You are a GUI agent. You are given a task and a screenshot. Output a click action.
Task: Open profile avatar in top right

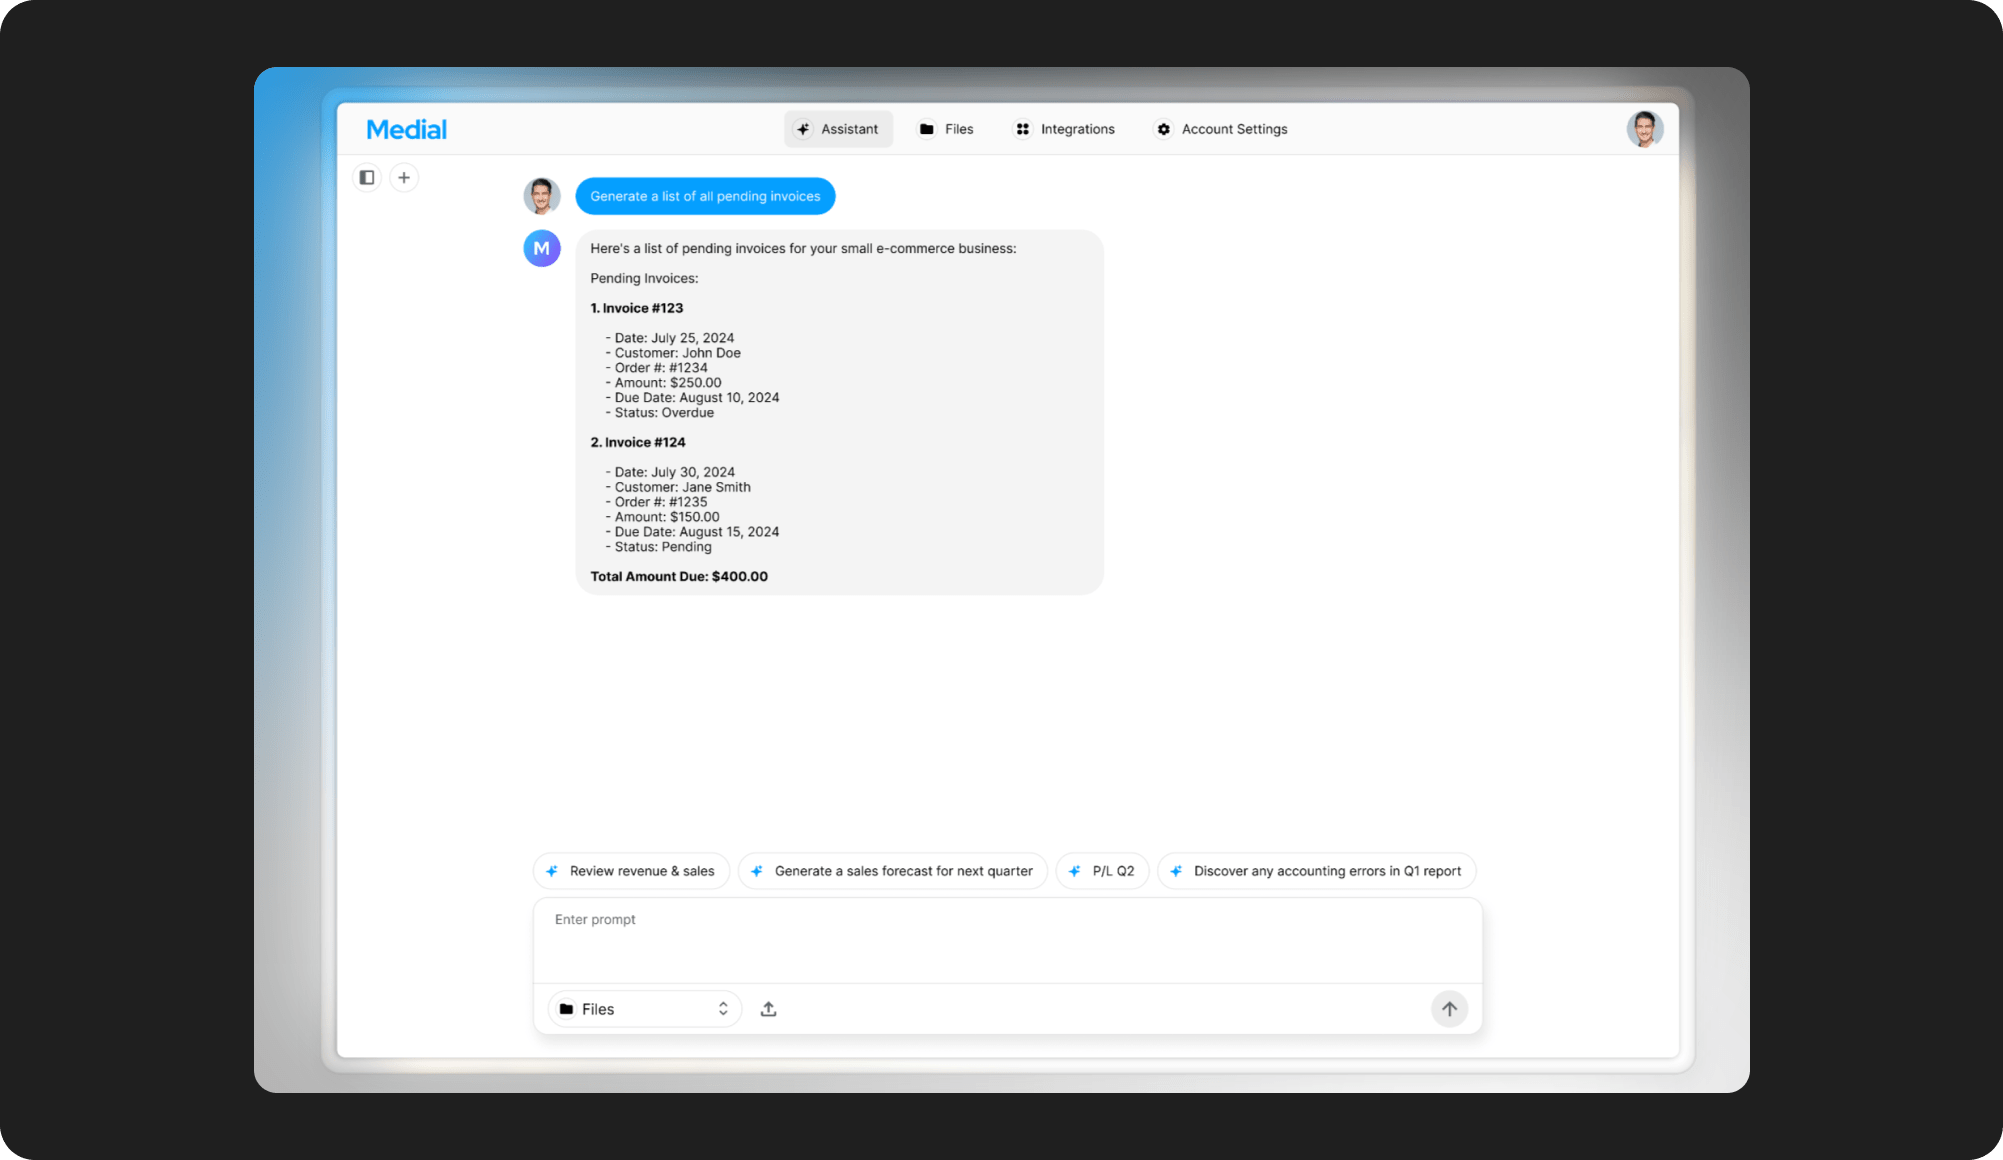[1644, 129]
